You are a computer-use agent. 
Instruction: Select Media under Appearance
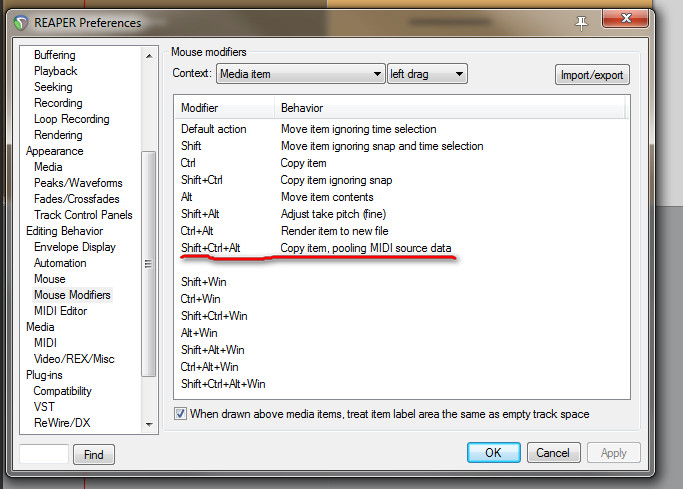click(x=48, y=167)
